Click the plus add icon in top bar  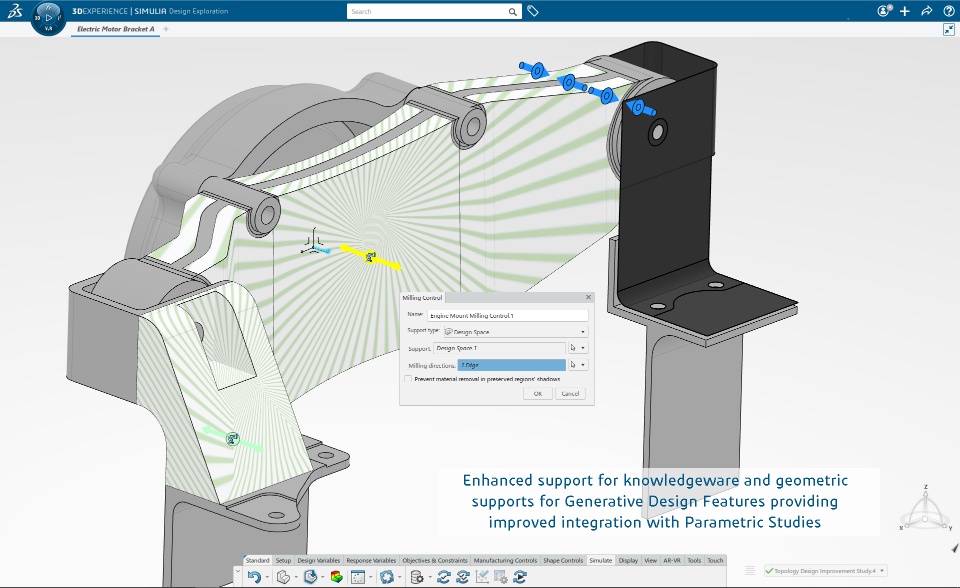click(905, 11)
